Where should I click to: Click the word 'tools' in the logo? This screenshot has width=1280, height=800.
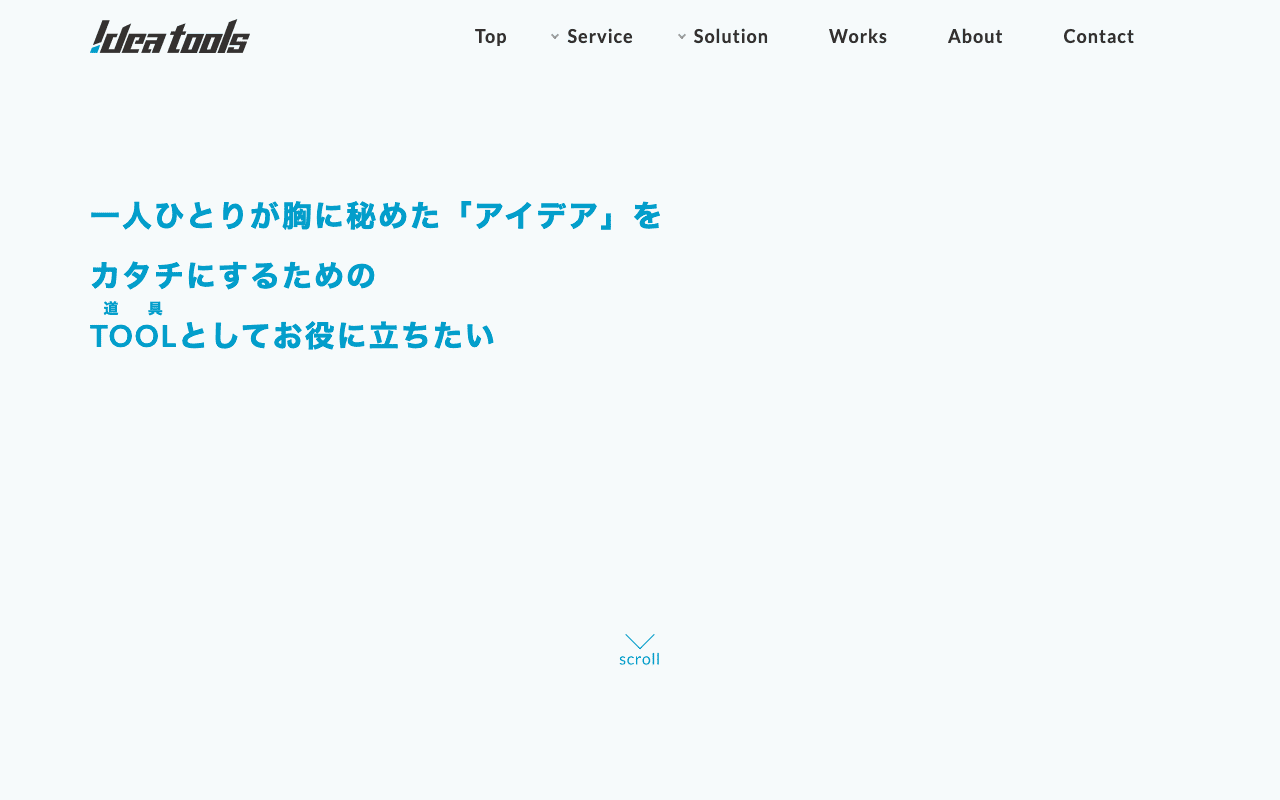(x=208, y=37)
